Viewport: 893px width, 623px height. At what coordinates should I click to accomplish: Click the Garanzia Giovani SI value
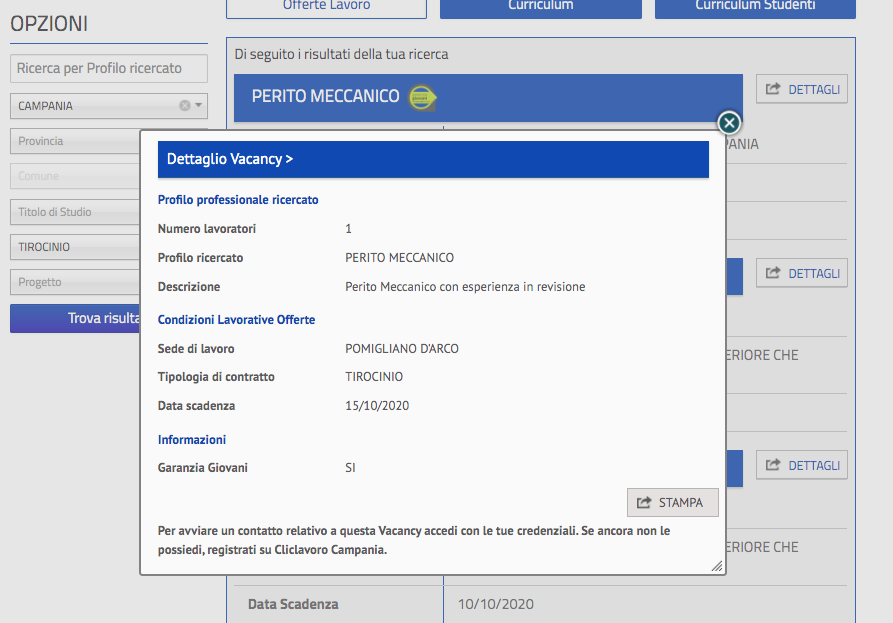350,468
